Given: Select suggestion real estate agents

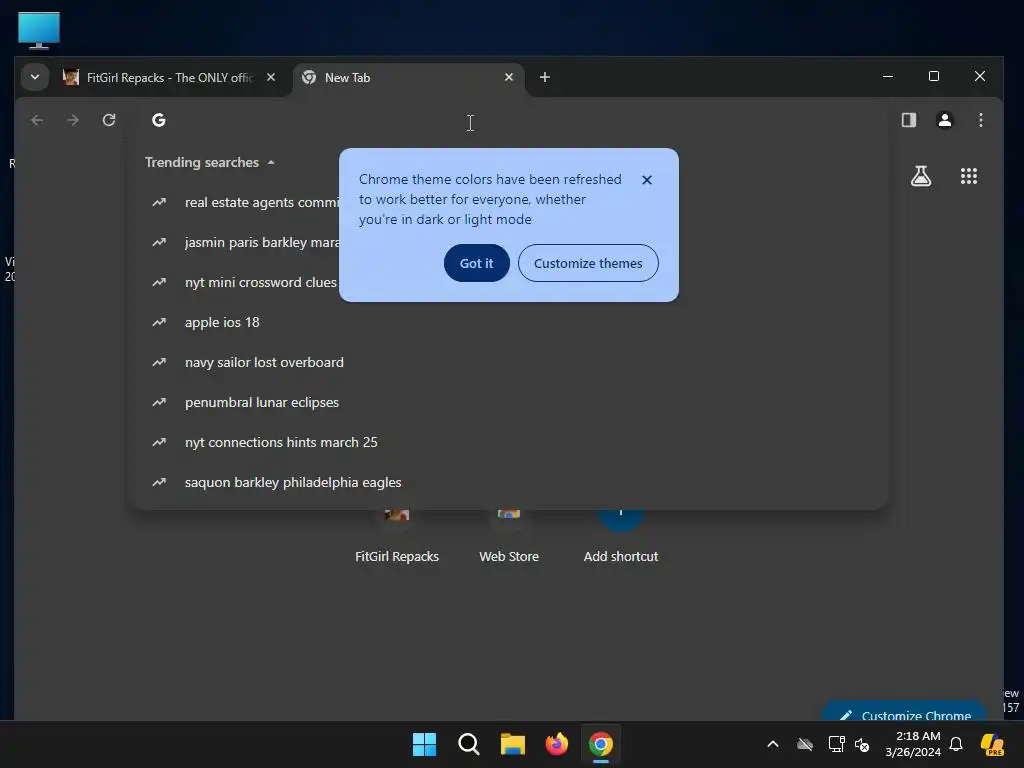Looking at the screenshot, I should tap(509, 202).
